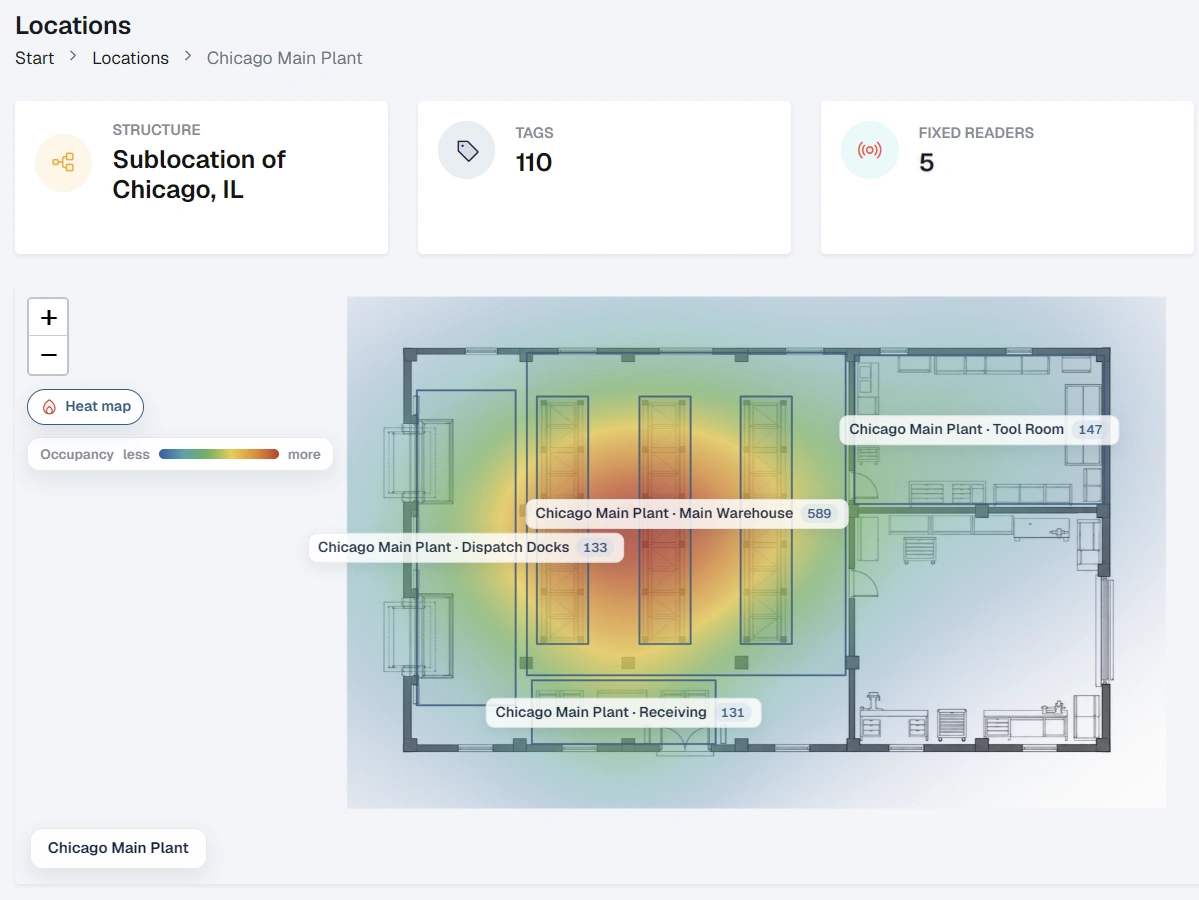Open the Sublocation of Chicago, IL card

click(x=201, y=177)
